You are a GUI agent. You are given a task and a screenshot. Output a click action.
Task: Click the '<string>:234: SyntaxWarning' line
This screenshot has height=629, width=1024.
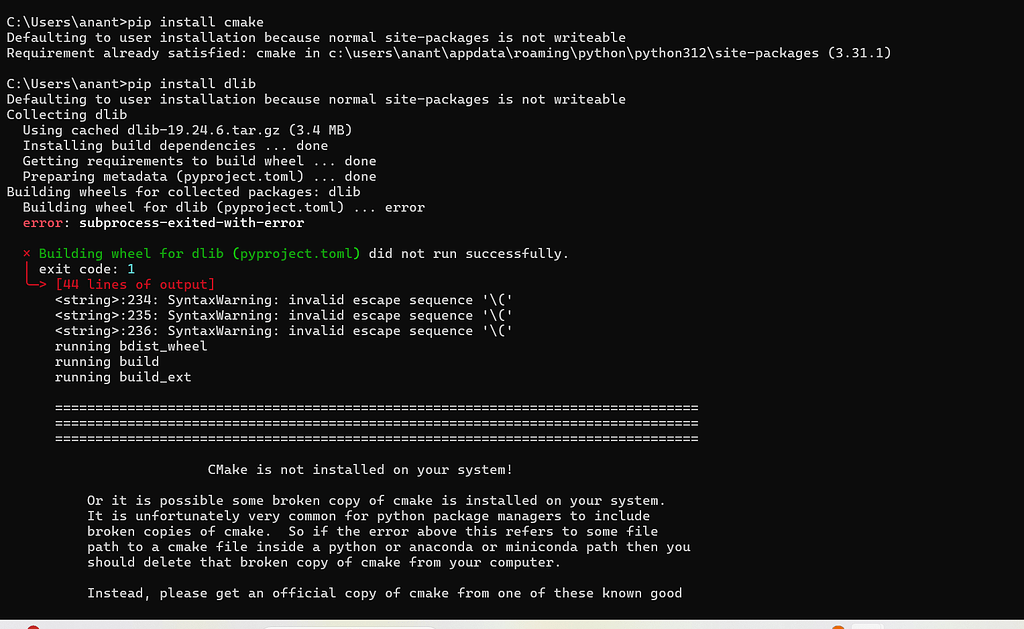pos(283,300)
